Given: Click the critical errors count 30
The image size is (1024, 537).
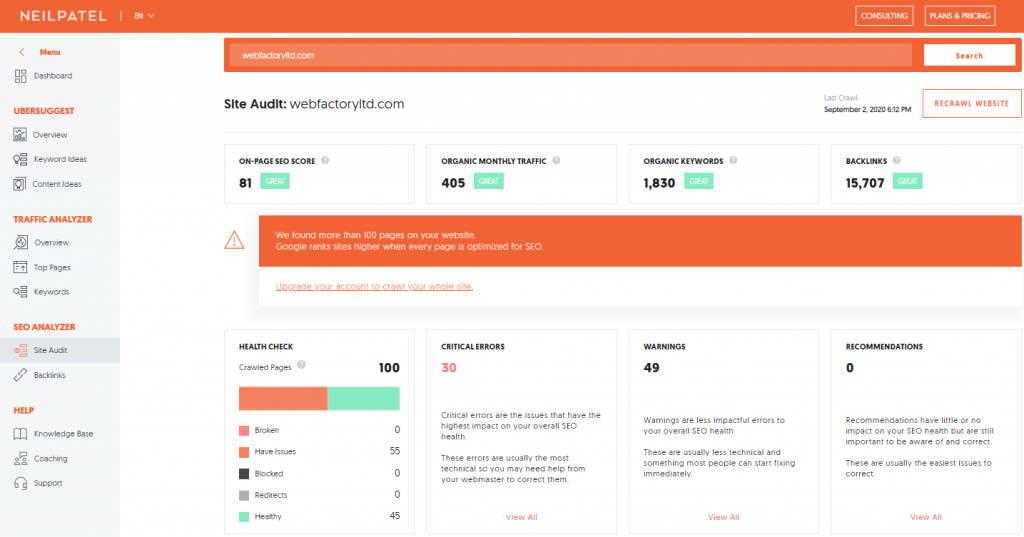Looking at the screenshot, I should click(449, 368).
